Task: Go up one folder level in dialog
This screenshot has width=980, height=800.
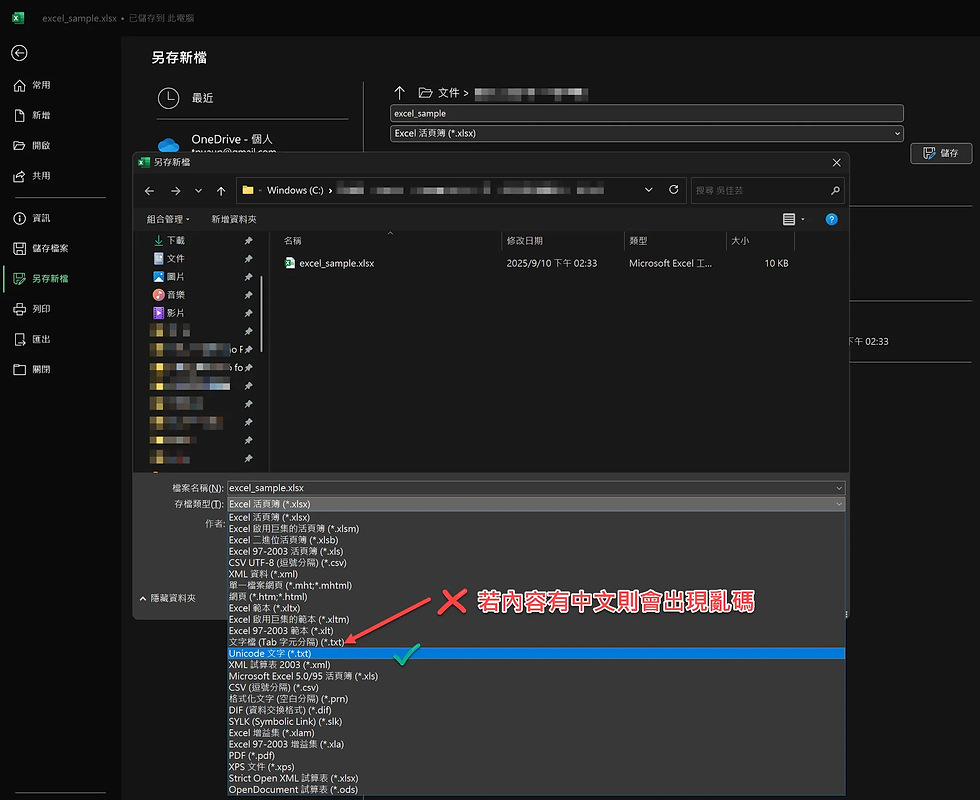Action: (x=221, y=191)
